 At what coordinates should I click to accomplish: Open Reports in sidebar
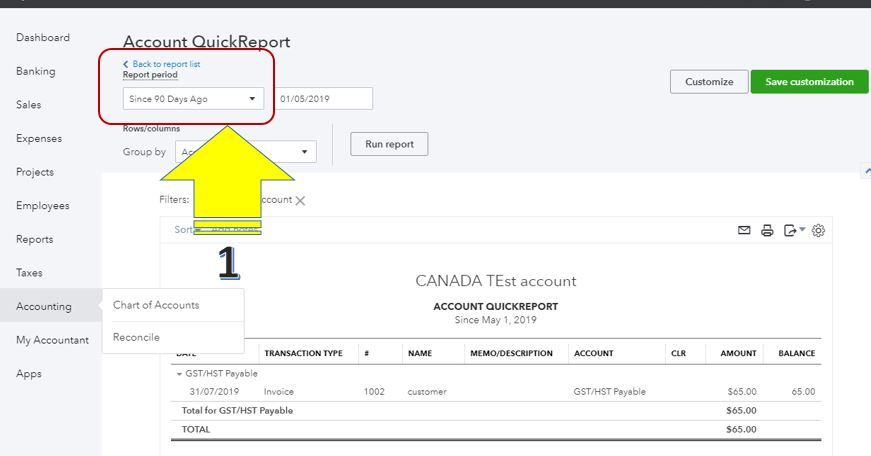pos(34,239)
